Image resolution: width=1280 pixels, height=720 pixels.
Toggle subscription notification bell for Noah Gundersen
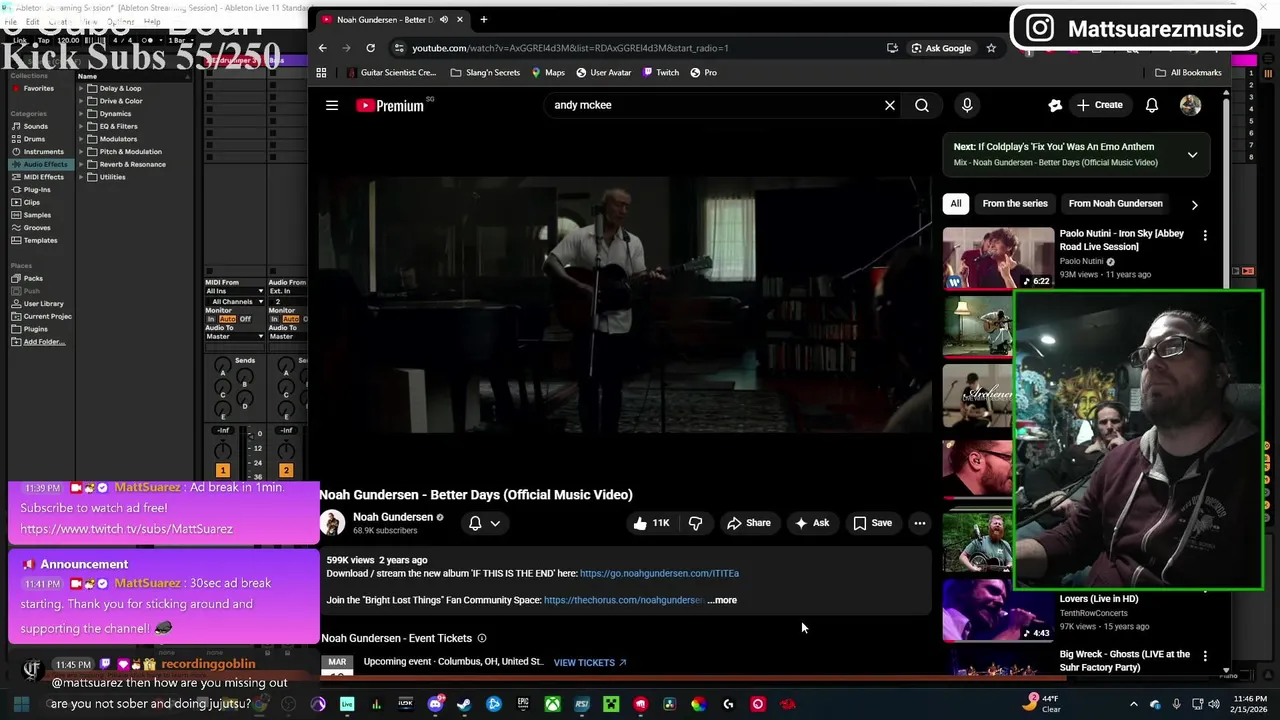click(x=475, y=523)
